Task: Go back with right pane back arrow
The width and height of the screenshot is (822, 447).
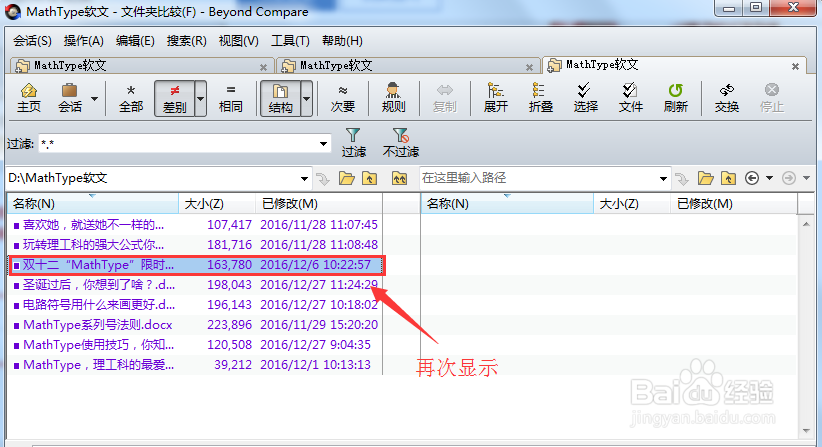Action: pyautogui.click(x=752, y=178)
